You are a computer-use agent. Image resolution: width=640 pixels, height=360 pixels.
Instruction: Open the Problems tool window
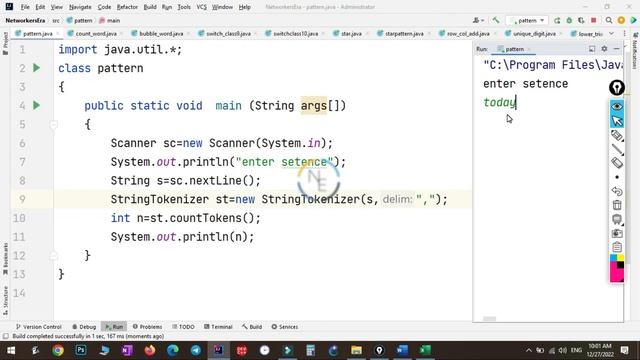[x=147, y=327]
